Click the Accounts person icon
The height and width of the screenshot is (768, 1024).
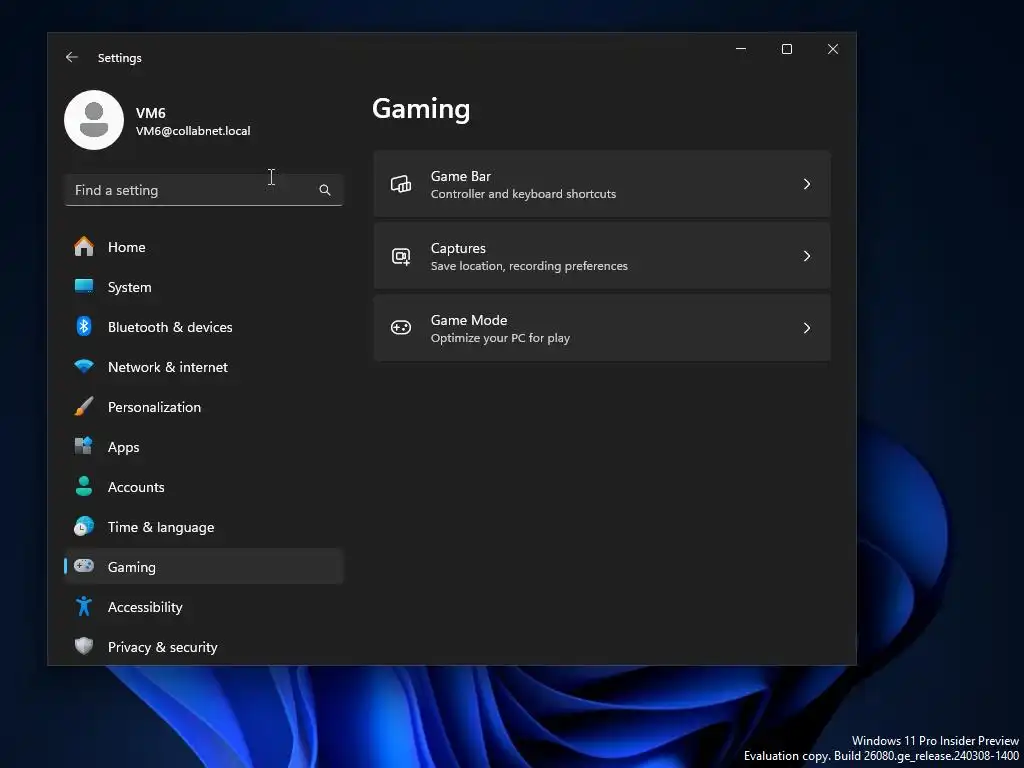click(x=84, y=487)
